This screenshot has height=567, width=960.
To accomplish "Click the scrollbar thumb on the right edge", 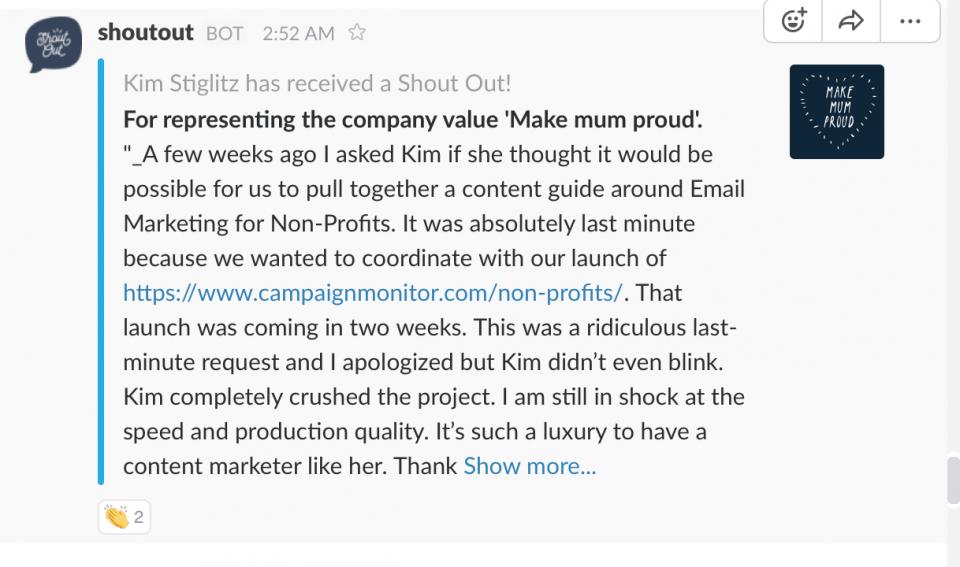I will point(953,479).
